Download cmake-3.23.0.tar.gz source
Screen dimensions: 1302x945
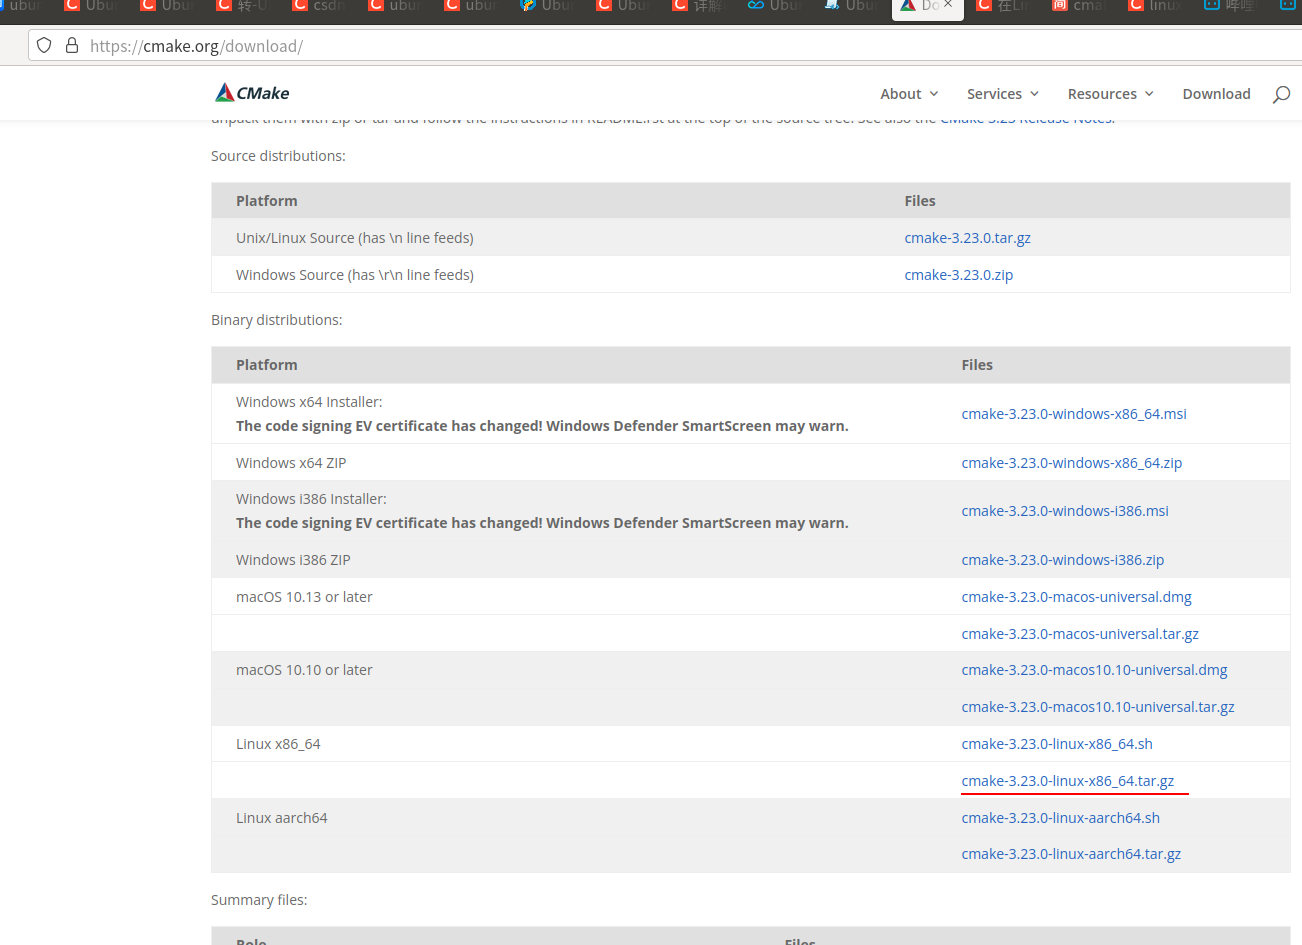point(967,238)
